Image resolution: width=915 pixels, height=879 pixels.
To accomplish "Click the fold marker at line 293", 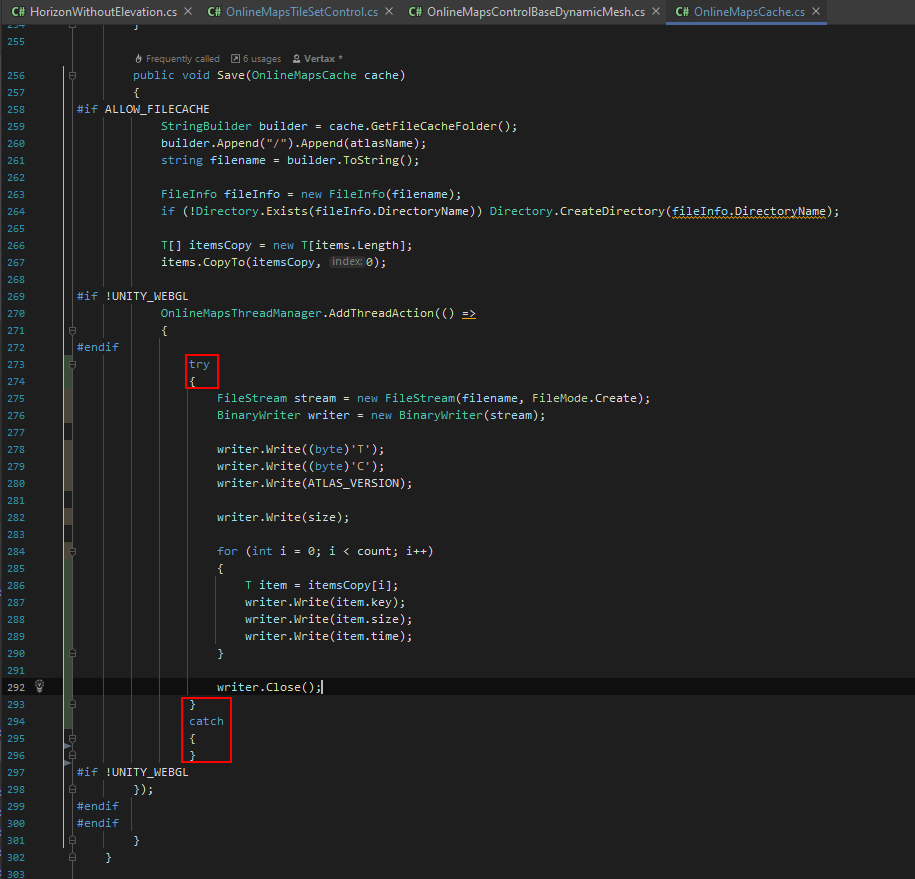I will 72,704.
